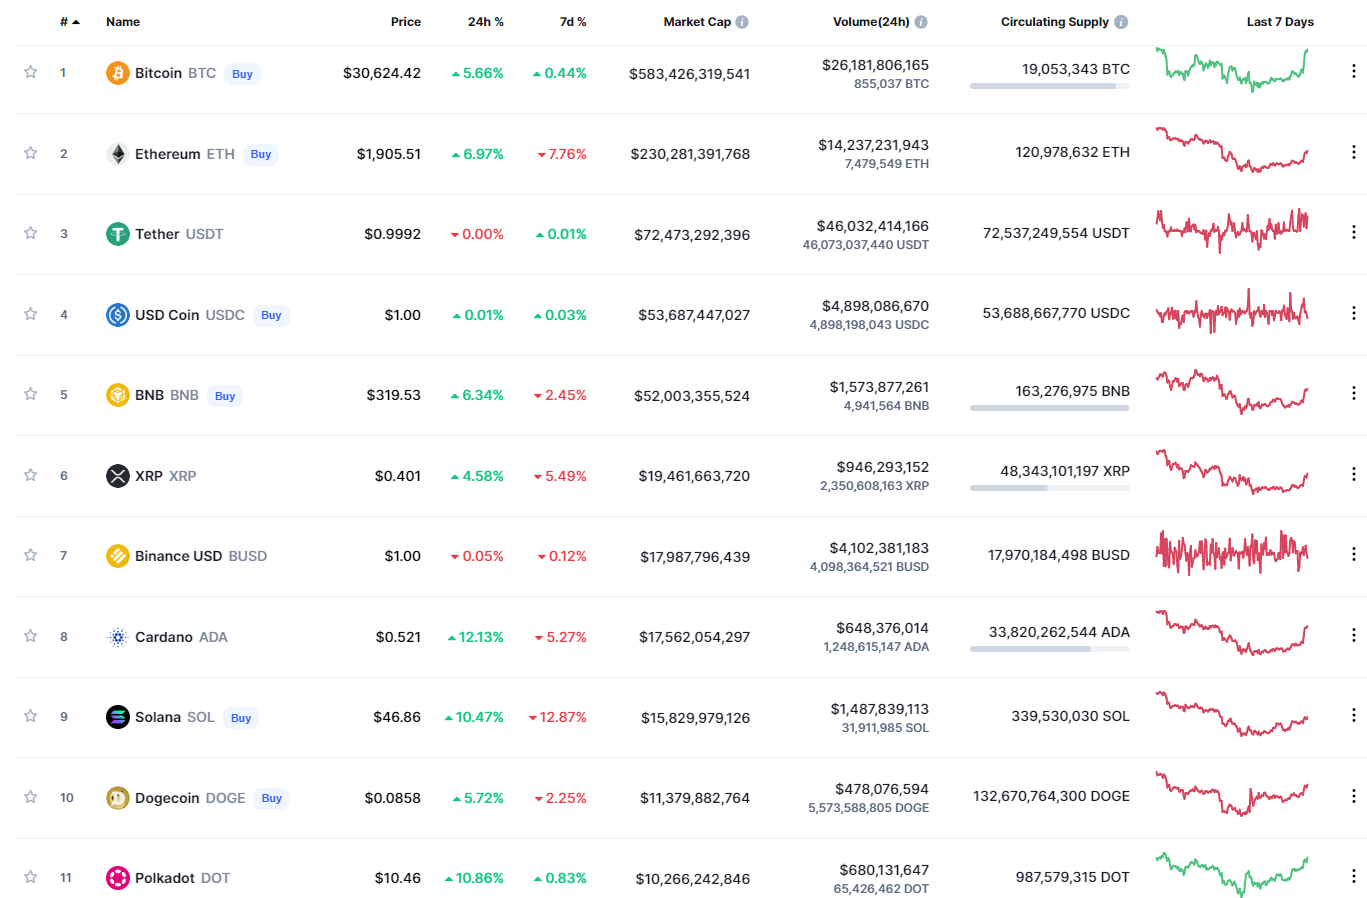Sort by the Market Cap column header
1367x898 pixels.
[697, 22]
